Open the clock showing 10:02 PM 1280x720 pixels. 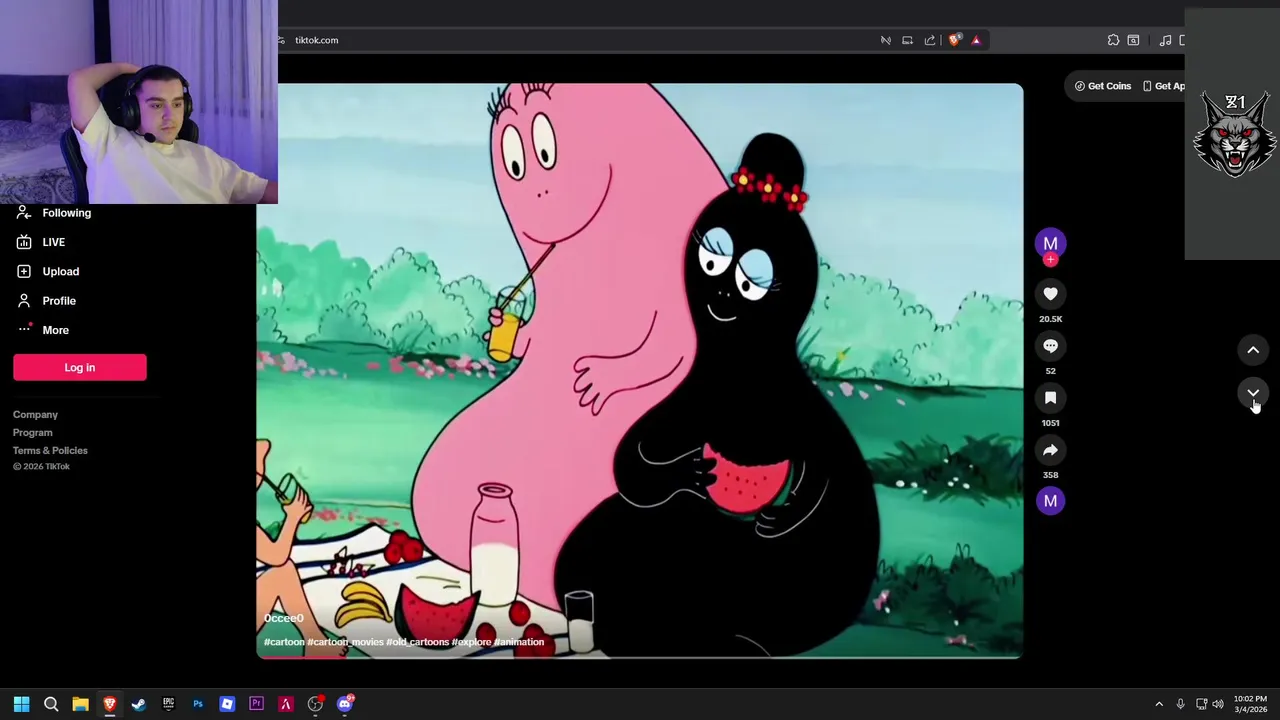pos(1250,704)
